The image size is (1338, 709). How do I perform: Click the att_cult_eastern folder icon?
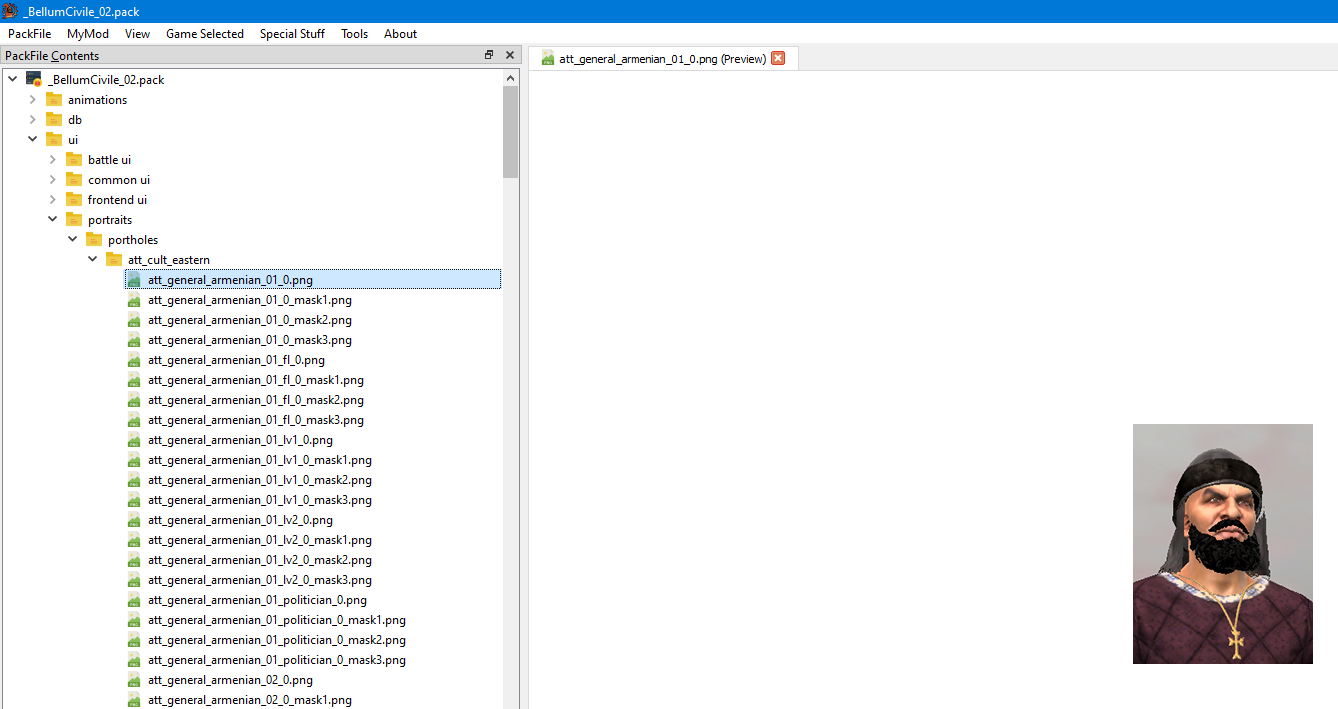click(x=114, y=259)
